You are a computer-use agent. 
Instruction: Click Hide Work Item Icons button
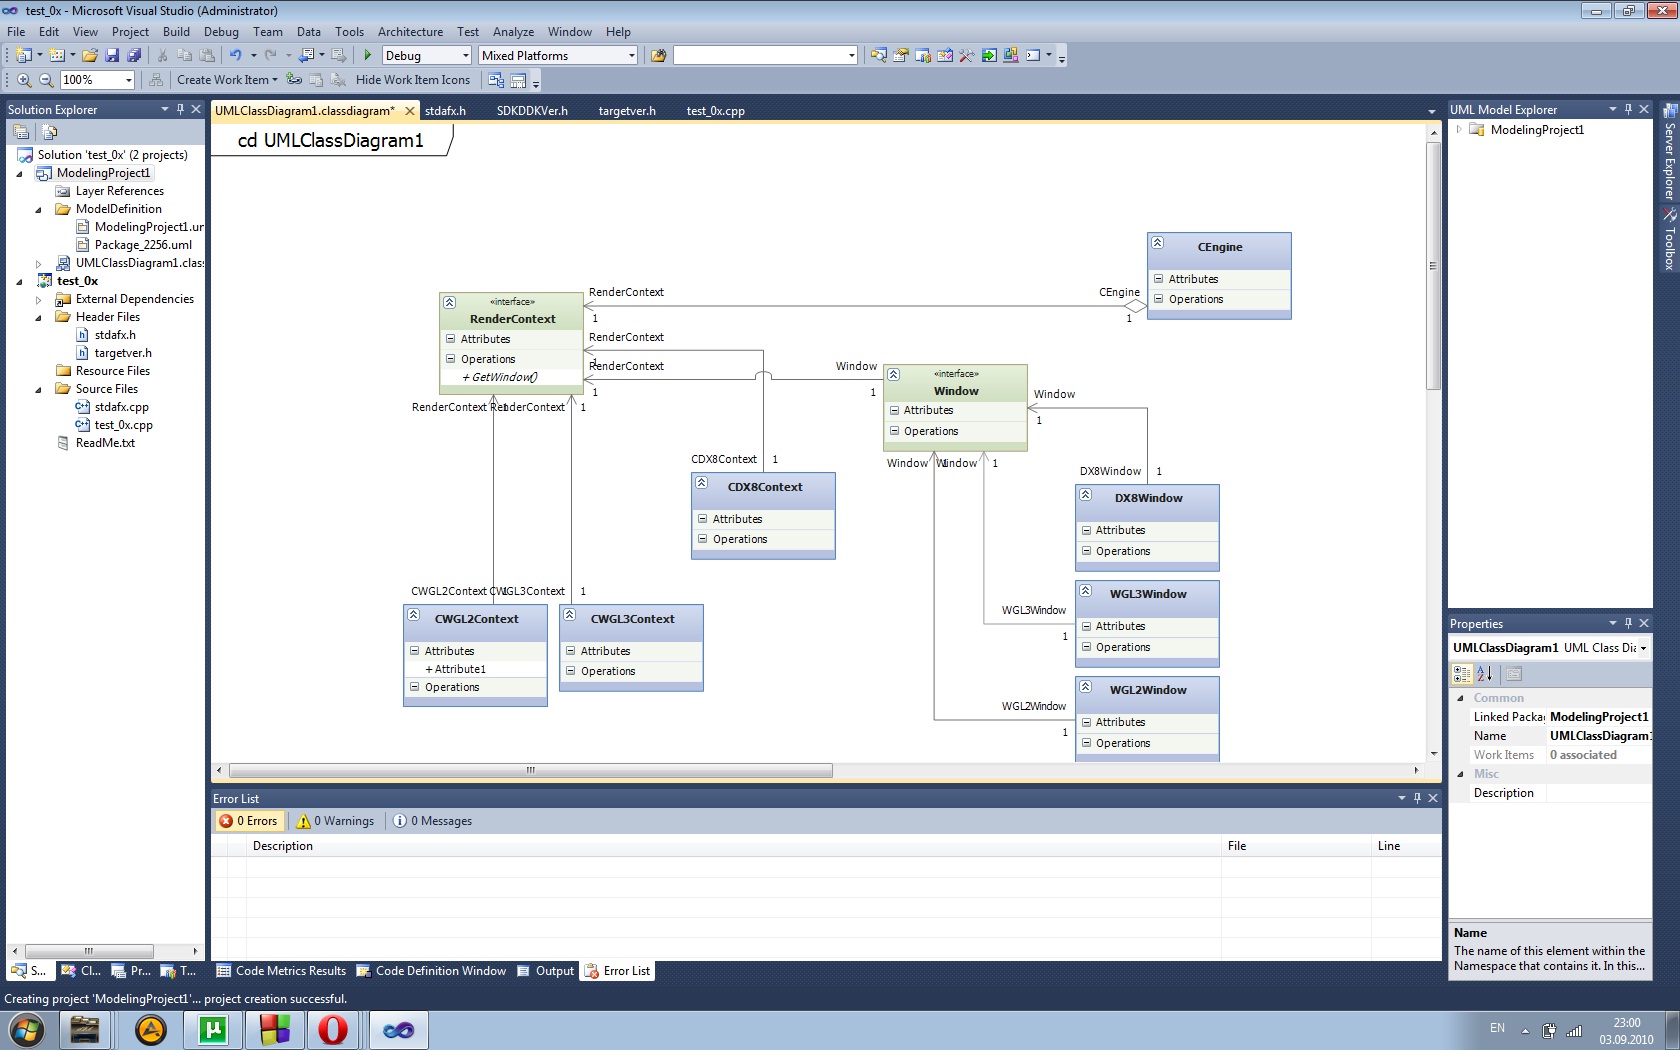412,80
